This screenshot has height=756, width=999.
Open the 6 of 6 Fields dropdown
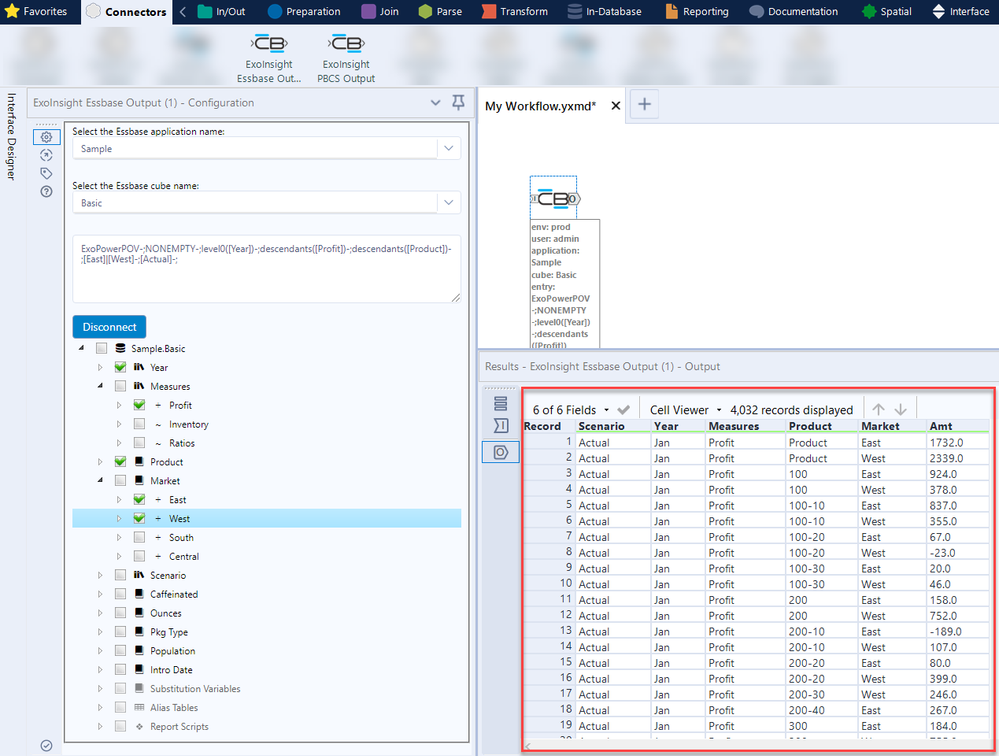coord(571,410)
